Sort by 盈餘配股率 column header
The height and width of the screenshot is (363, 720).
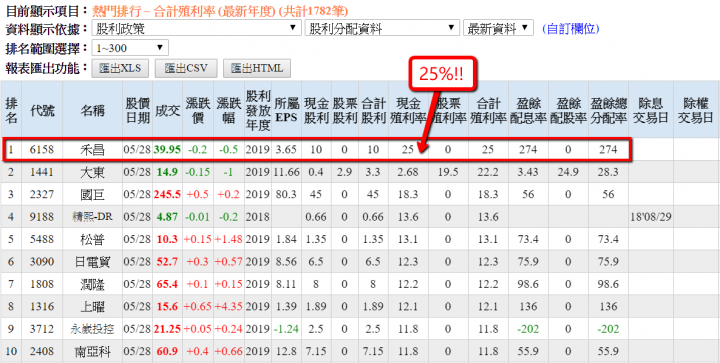click(568, 110)
